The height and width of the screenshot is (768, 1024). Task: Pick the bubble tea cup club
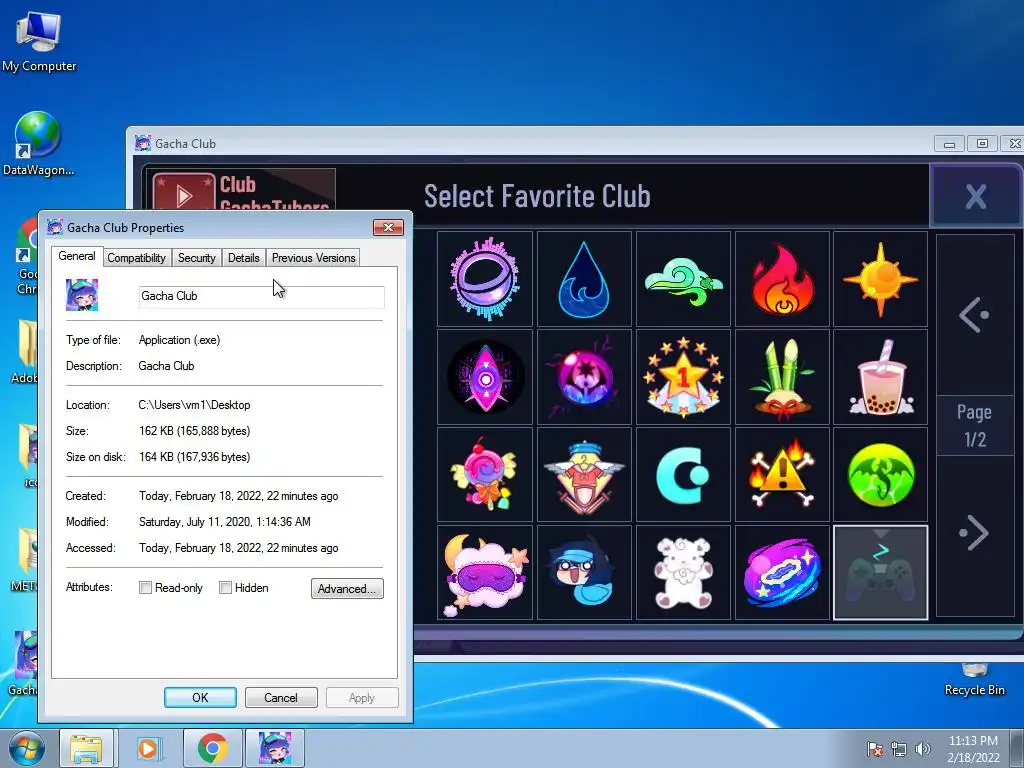coord(880,377)
